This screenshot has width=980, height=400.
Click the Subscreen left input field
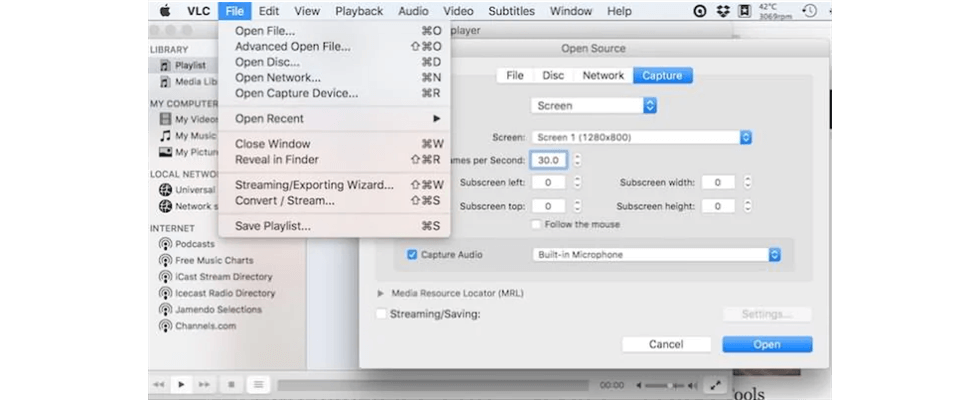click(x=549, y=182)
